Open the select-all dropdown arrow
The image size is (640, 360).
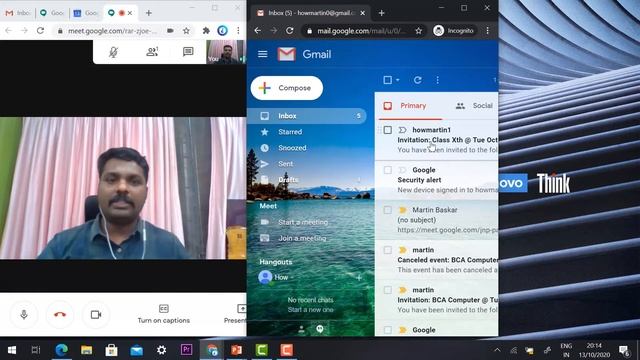click(x=398, y=80)
